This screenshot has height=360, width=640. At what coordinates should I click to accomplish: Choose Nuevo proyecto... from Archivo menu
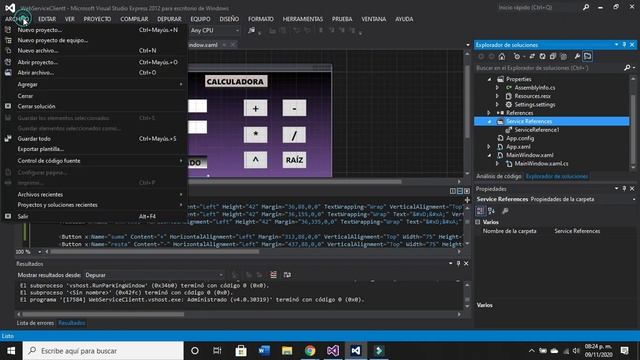(94, 30)
